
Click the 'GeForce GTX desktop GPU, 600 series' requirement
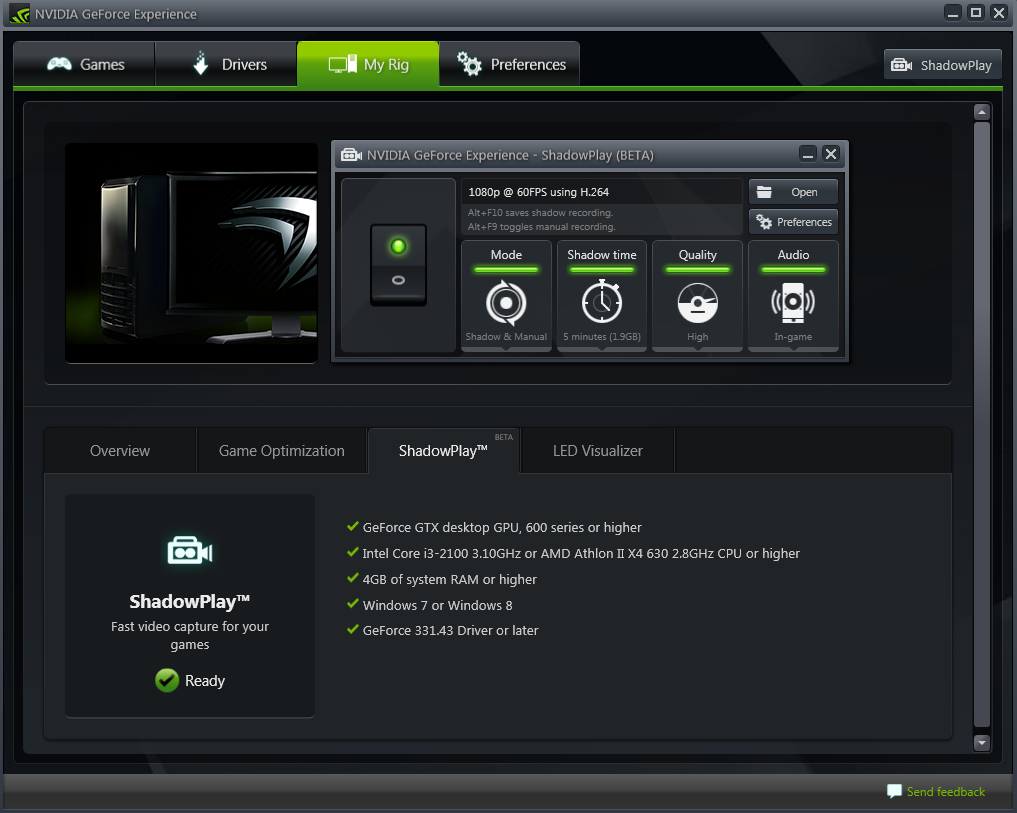click(x=501, y=528)
